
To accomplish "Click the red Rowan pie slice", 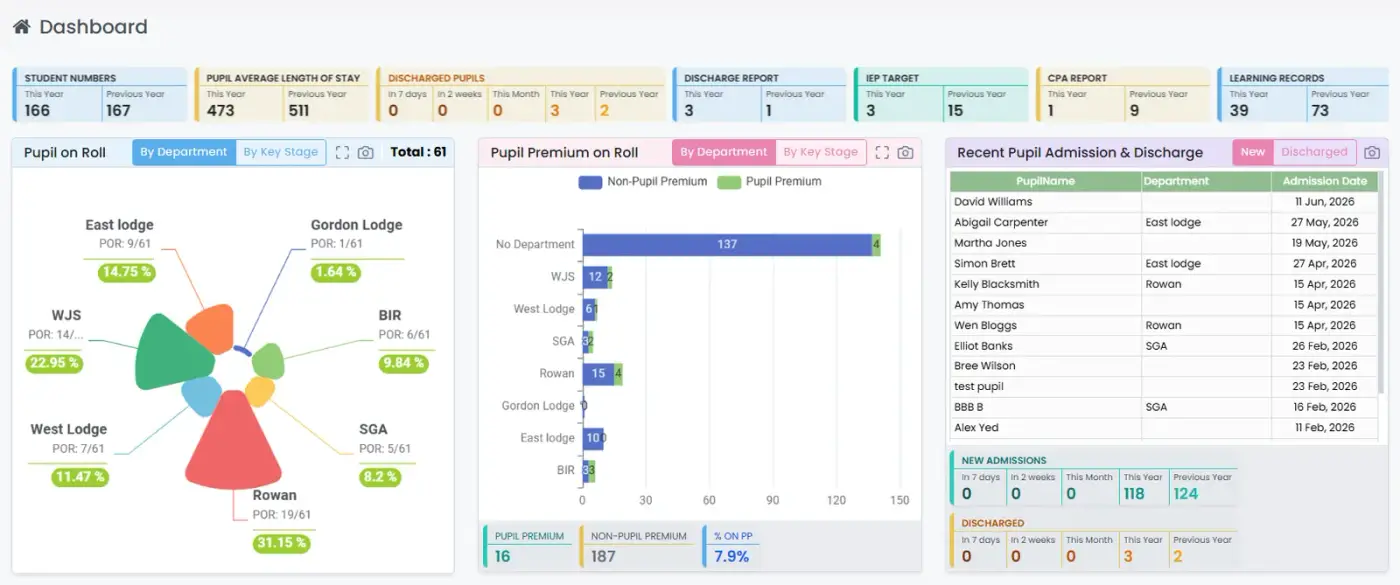I will click(x=233, y=445).
